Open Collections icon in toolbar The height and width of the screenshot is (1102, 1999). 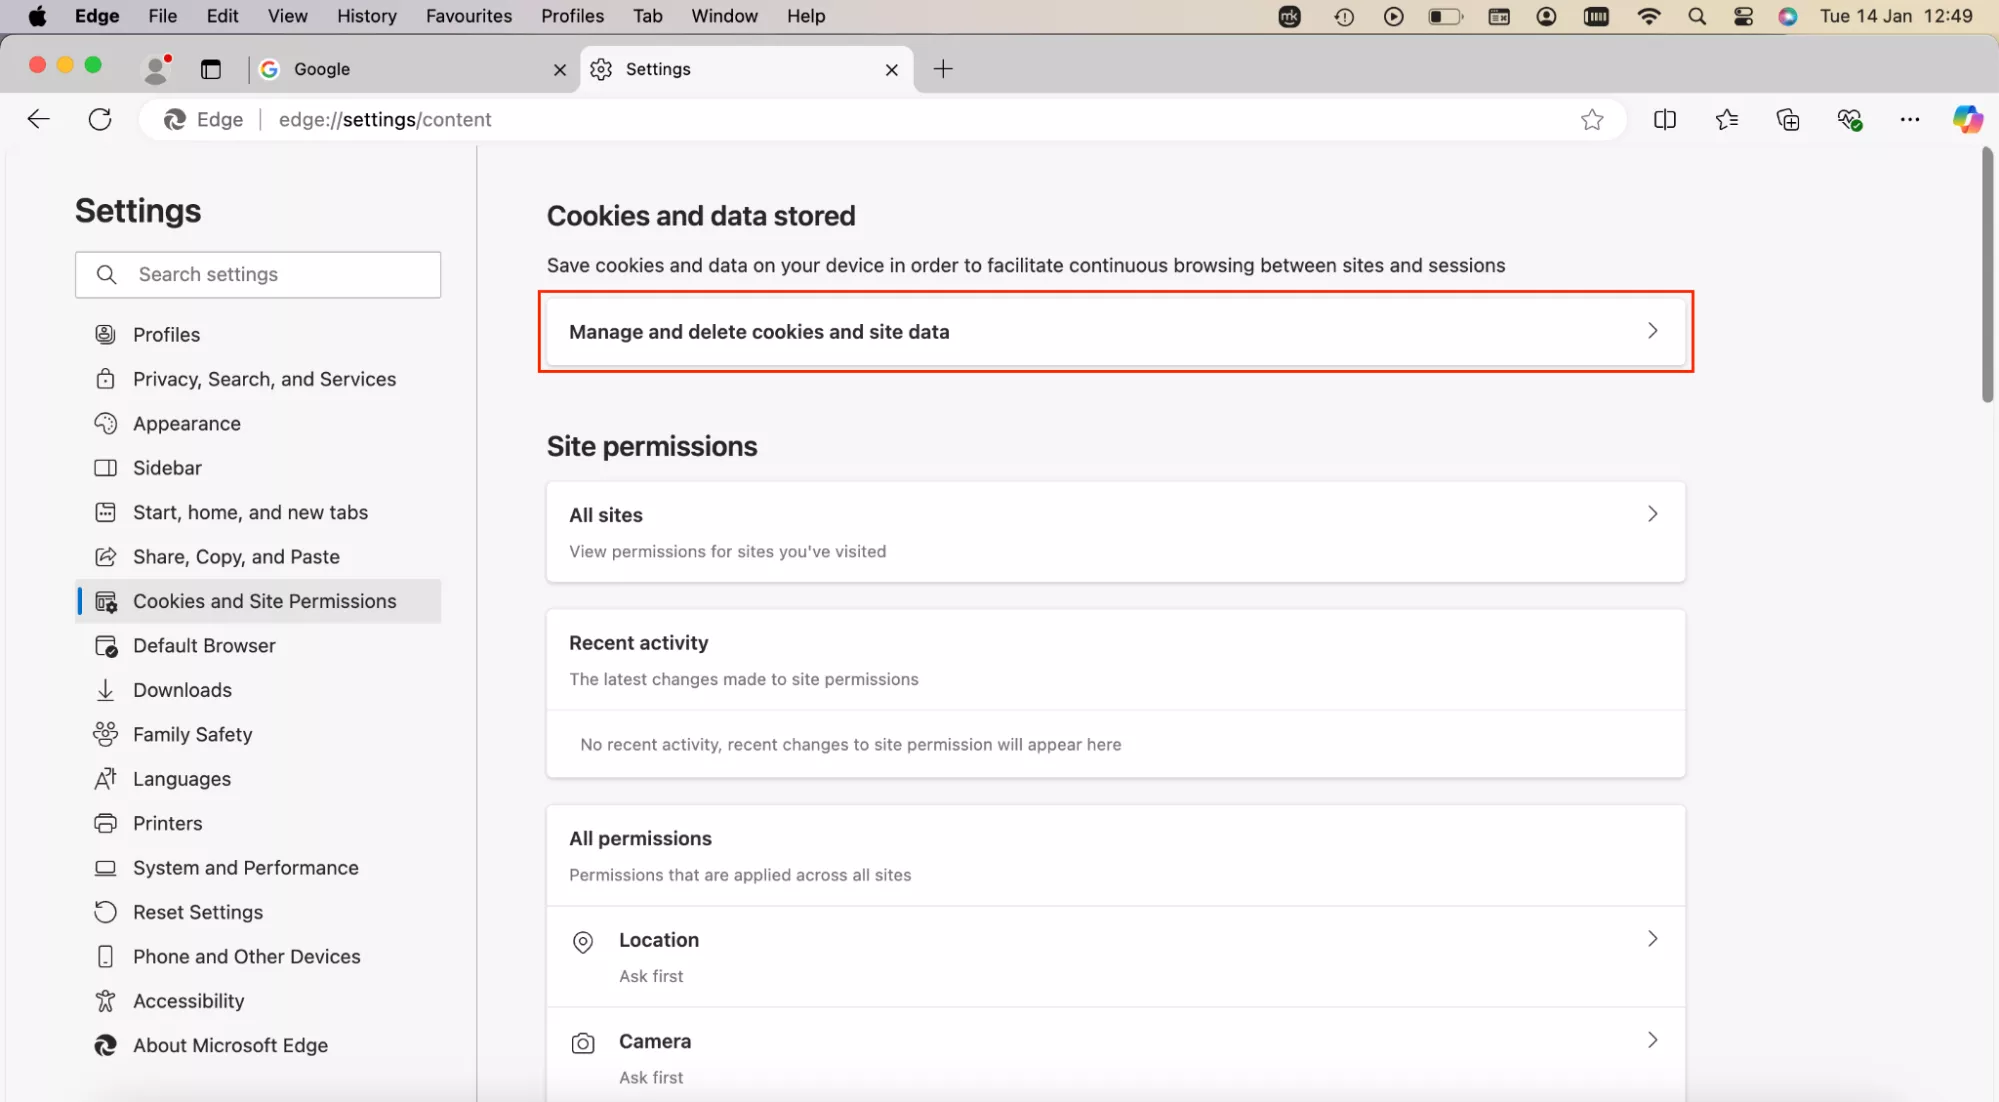[1788, 120]
